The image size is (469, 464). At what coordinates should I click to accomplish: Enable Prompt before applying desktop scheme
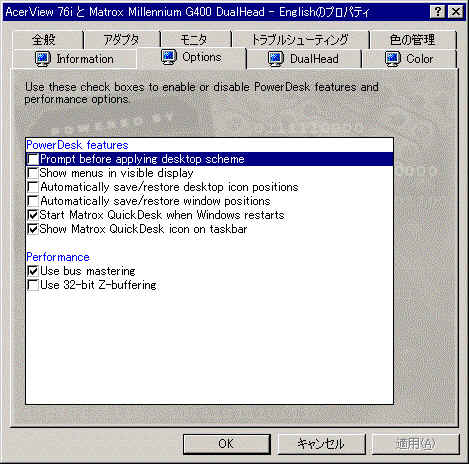point(33,159)
